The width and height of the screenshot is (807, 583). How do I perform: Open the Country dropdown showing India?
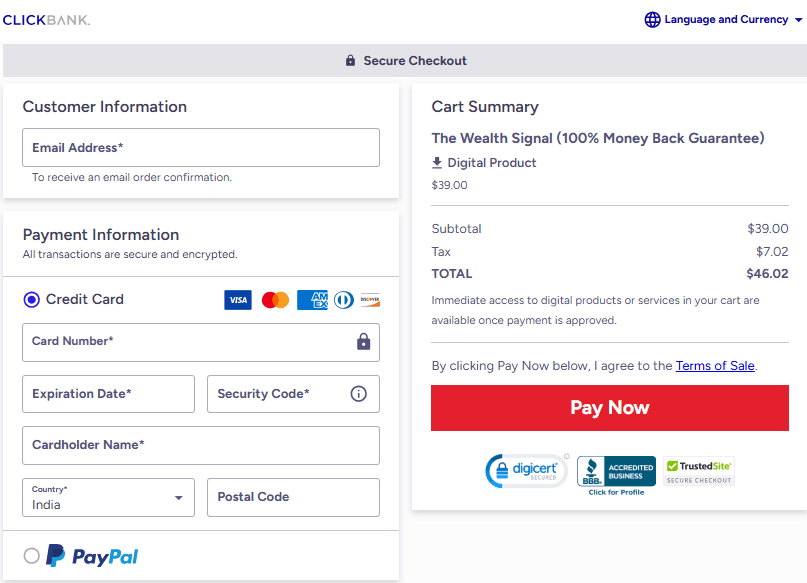[x=108, y=497]
